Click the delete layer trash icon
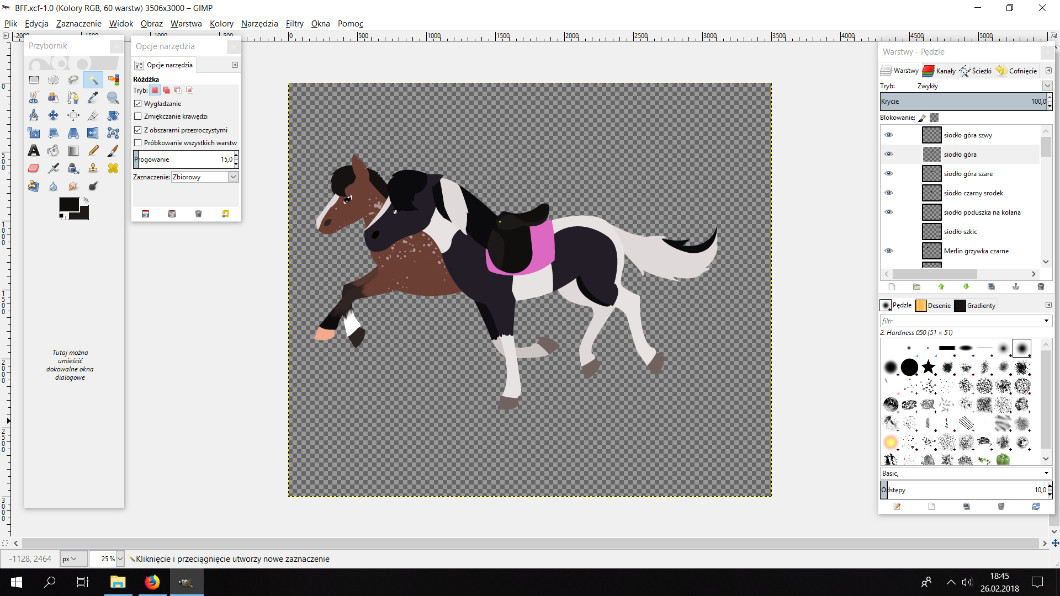 pos(1041,287)
